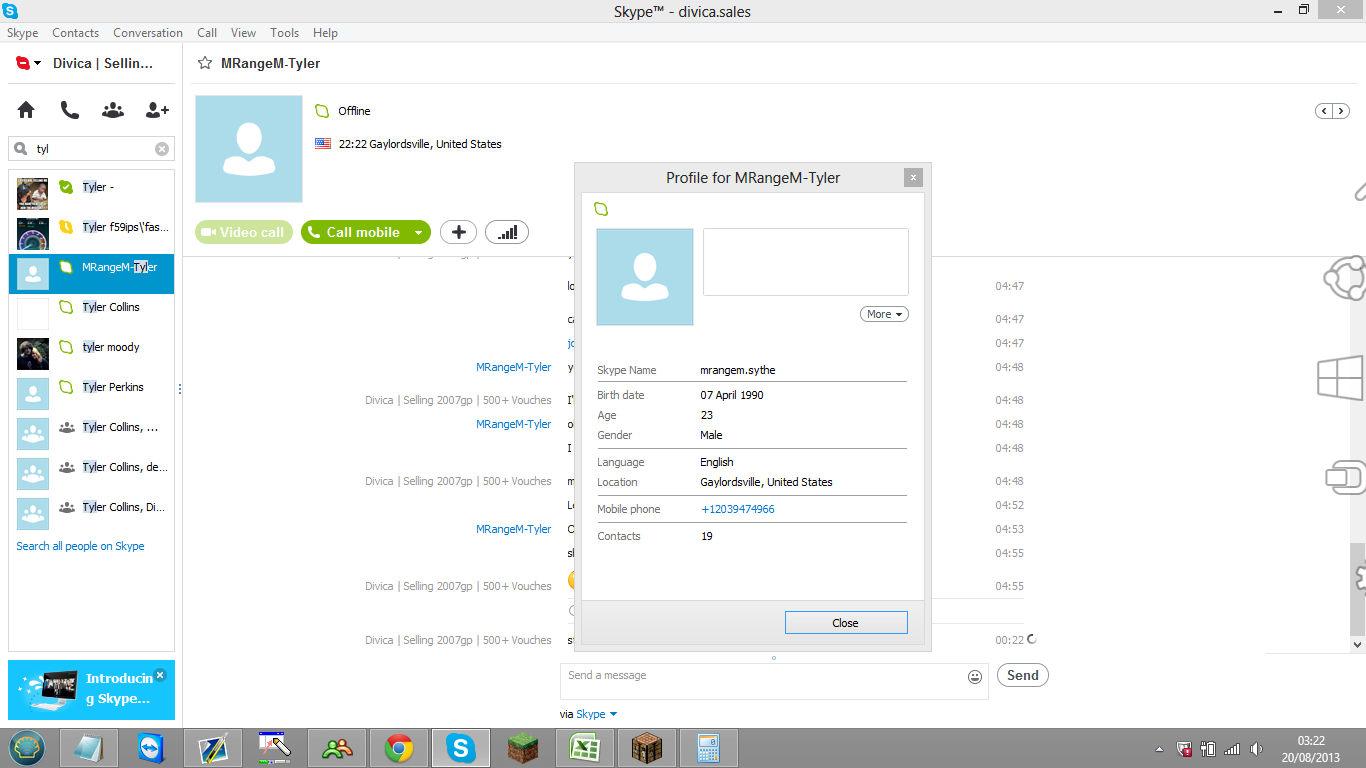Click the emoticon picker in message box
The image size is (1366, 768).
click(x=975, y=677)
